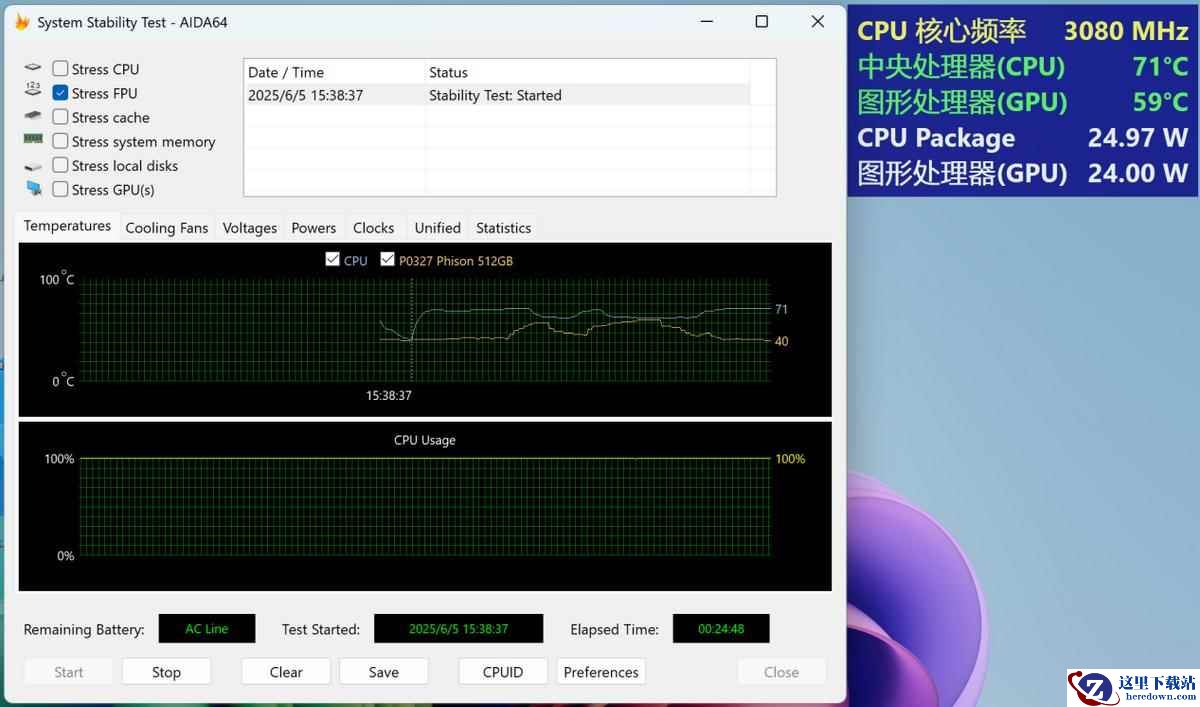Open Preferences dialog
Image resolution: width=1200 pixels, height=707 pixels.
[601, 672]
